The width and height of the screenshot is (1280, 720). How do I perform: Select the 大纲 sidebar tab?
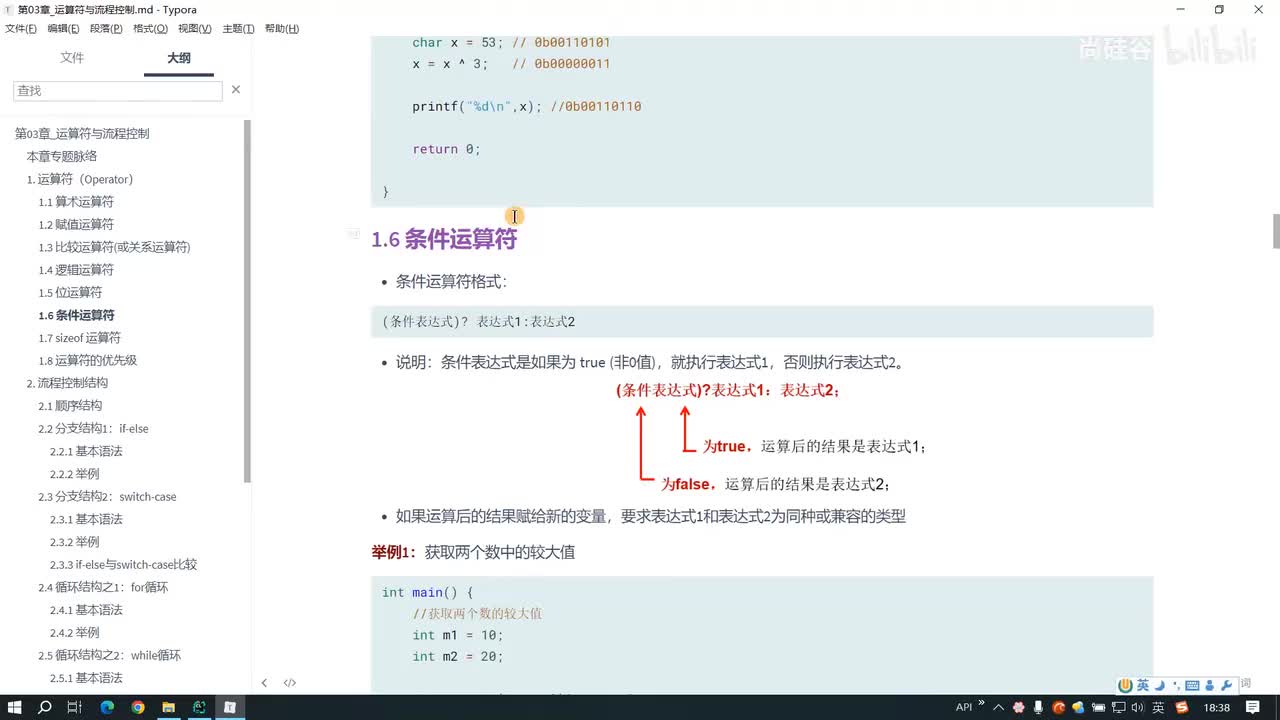coord(179,58)
